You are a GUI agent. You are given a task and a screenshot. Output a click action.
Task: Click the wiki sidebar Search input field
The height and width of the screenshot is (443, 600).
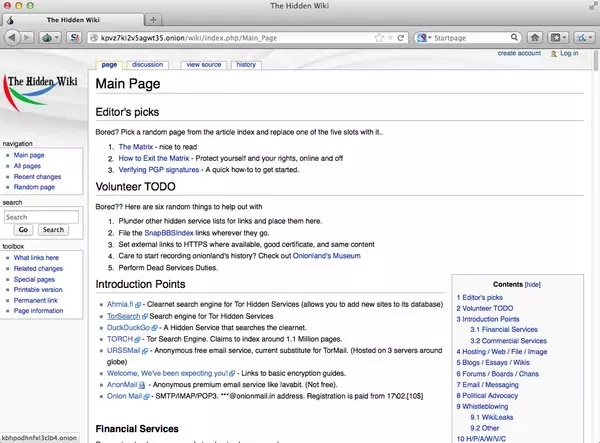(41, 217)
